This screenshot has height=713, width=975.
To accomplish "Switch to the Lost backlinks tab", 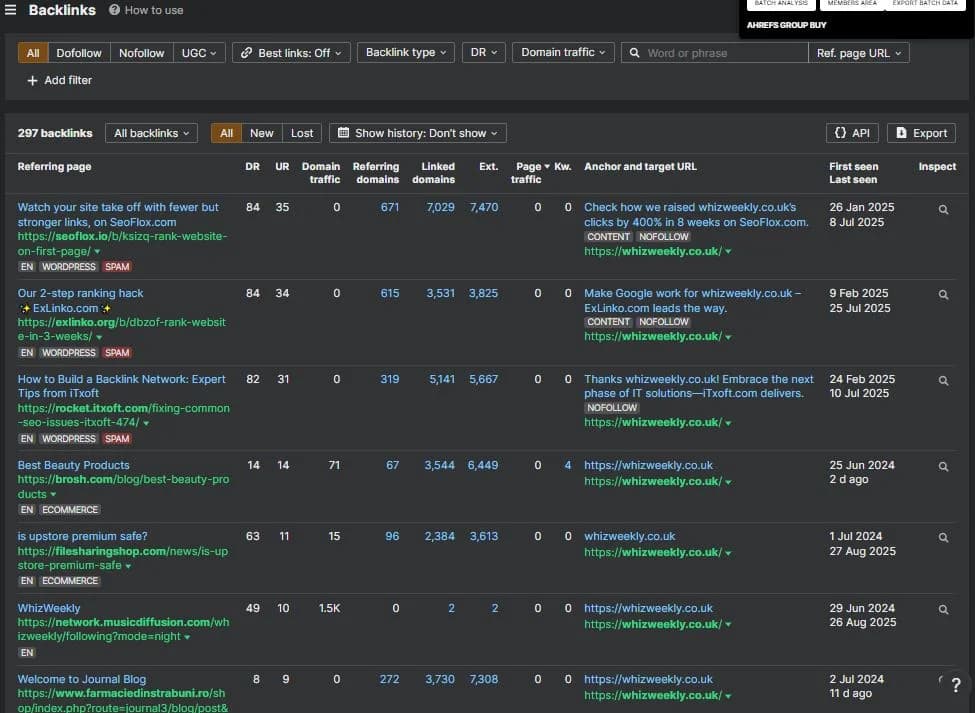I will pyautogui.click(x=302, y=133).
